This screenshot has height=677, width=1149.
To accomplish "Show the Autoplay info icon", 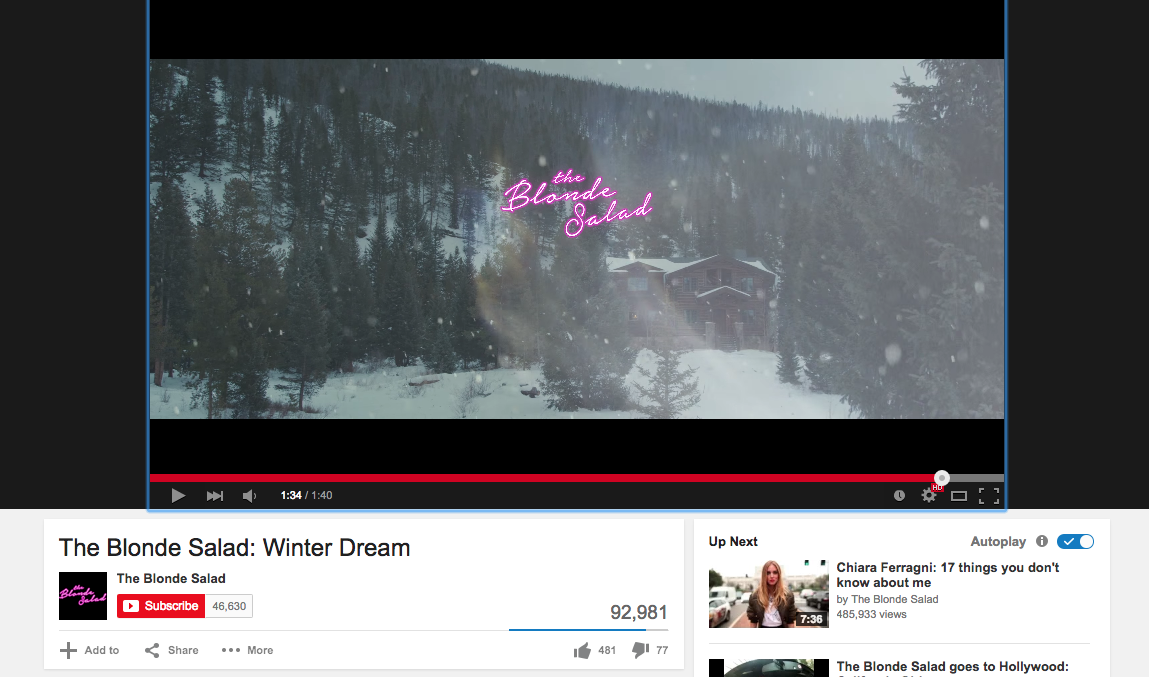I will tap(1042, 541).
